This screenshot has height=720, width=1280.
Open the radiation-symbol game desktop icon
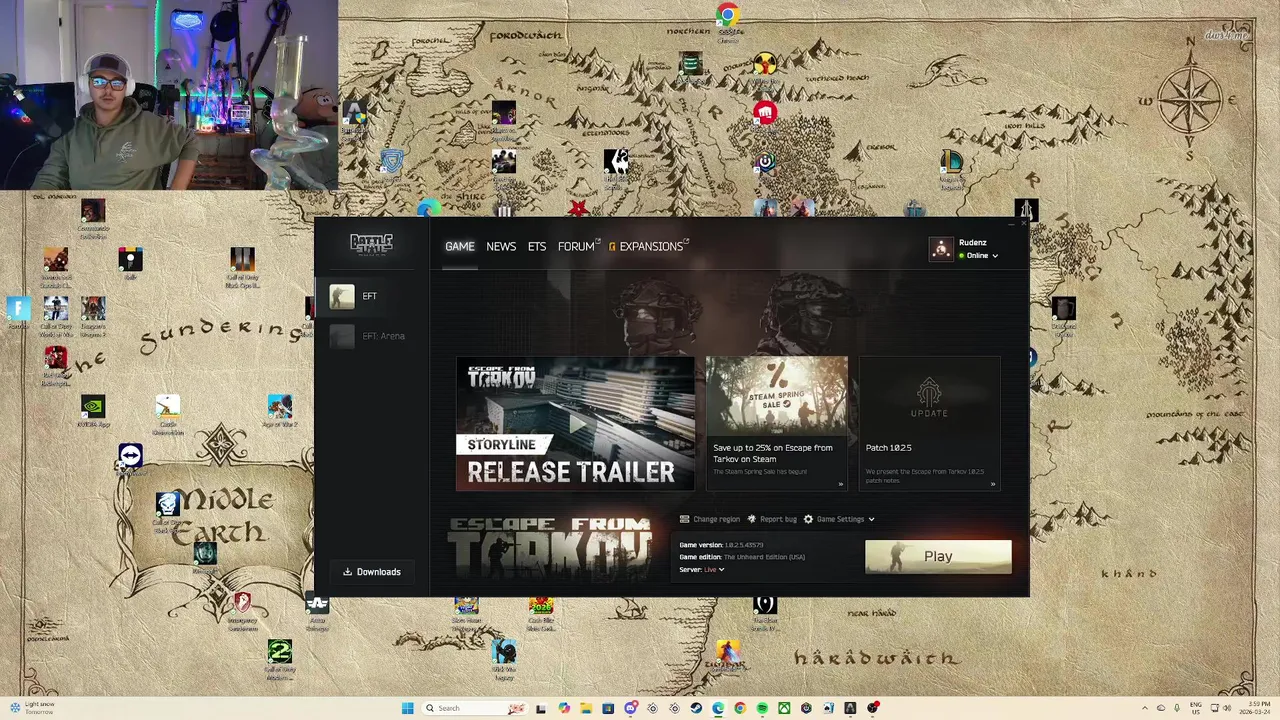(764, 64)
